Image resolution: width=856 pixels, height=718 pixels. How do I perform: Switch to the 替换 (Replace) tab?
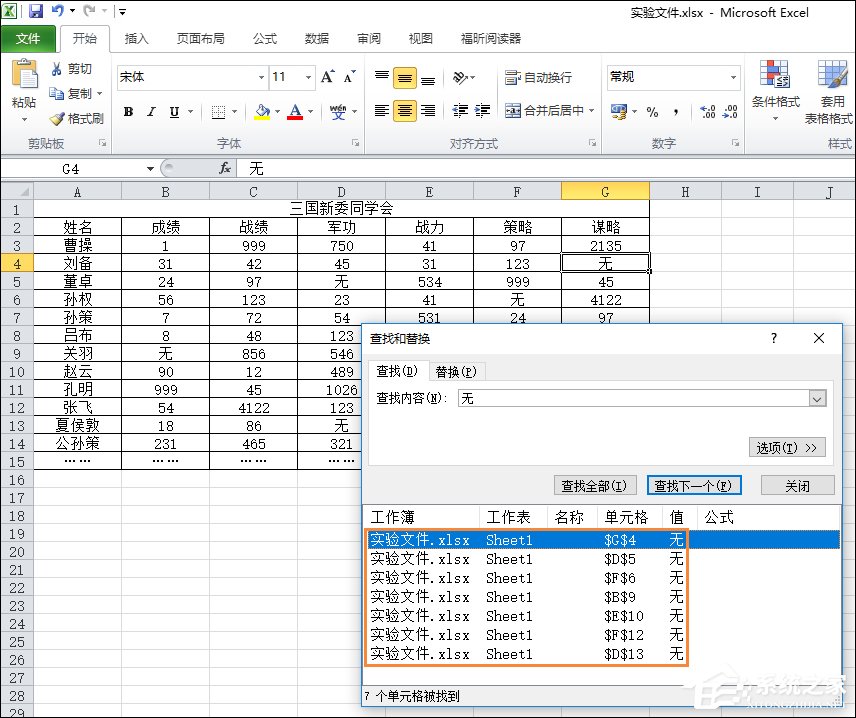tap(456, 370)
